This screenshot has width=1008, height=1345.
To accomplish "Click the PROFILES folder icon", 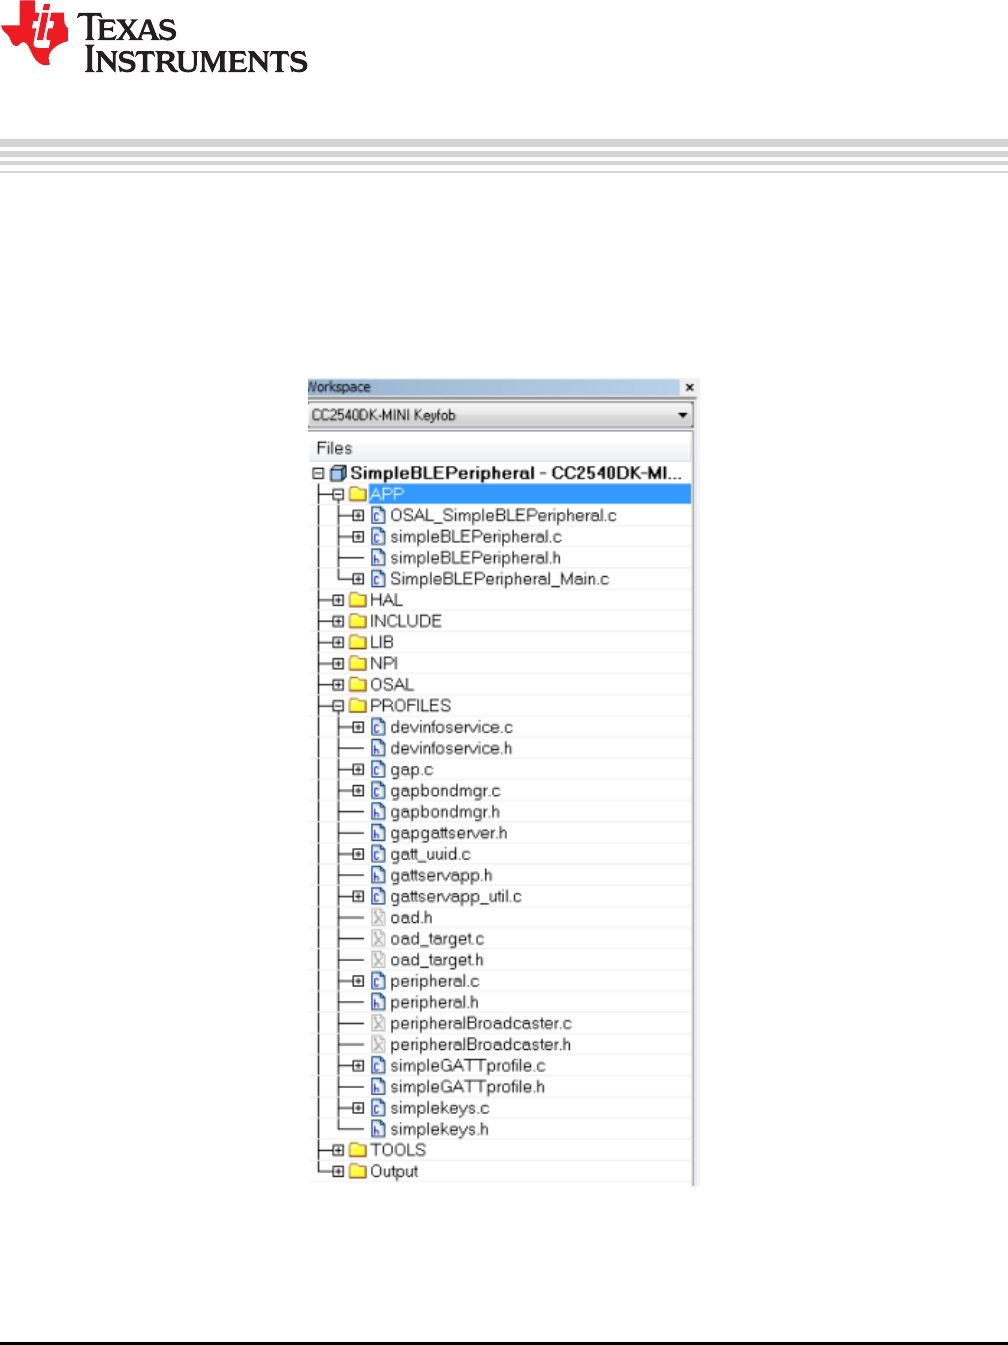I will click(358, 706).
